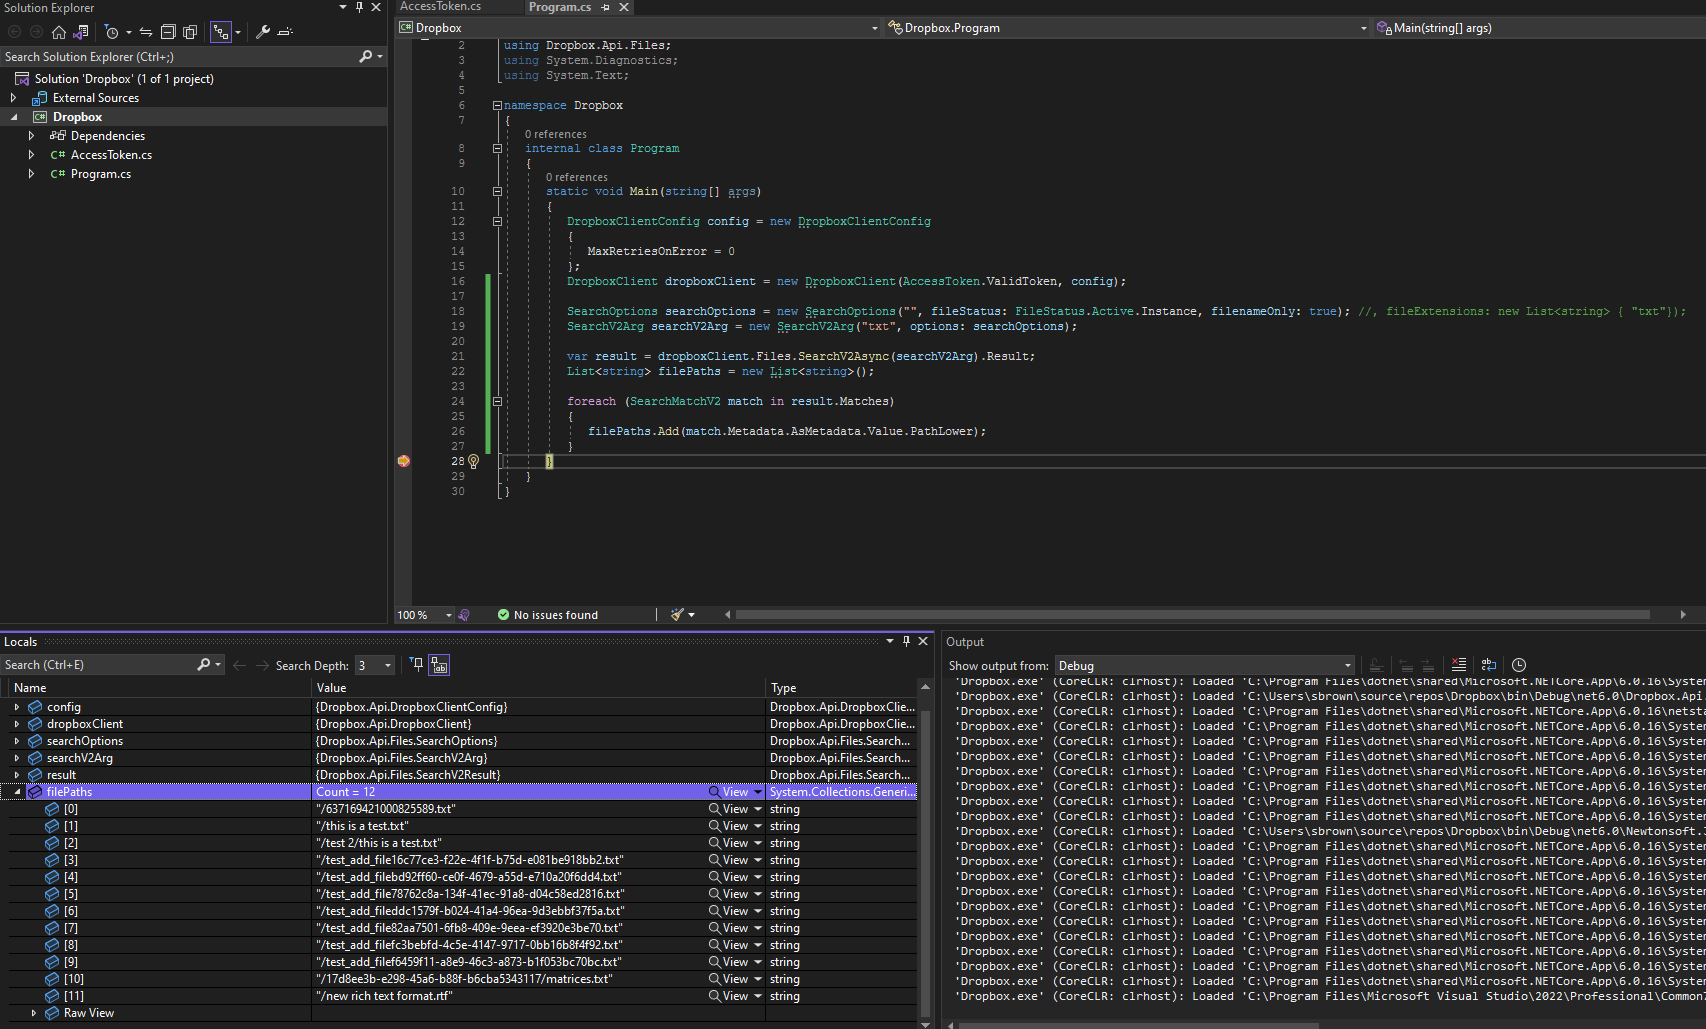Click the Type column header in Locals
This screenshot has height=1029, width=1706.
tap(841, 688)
